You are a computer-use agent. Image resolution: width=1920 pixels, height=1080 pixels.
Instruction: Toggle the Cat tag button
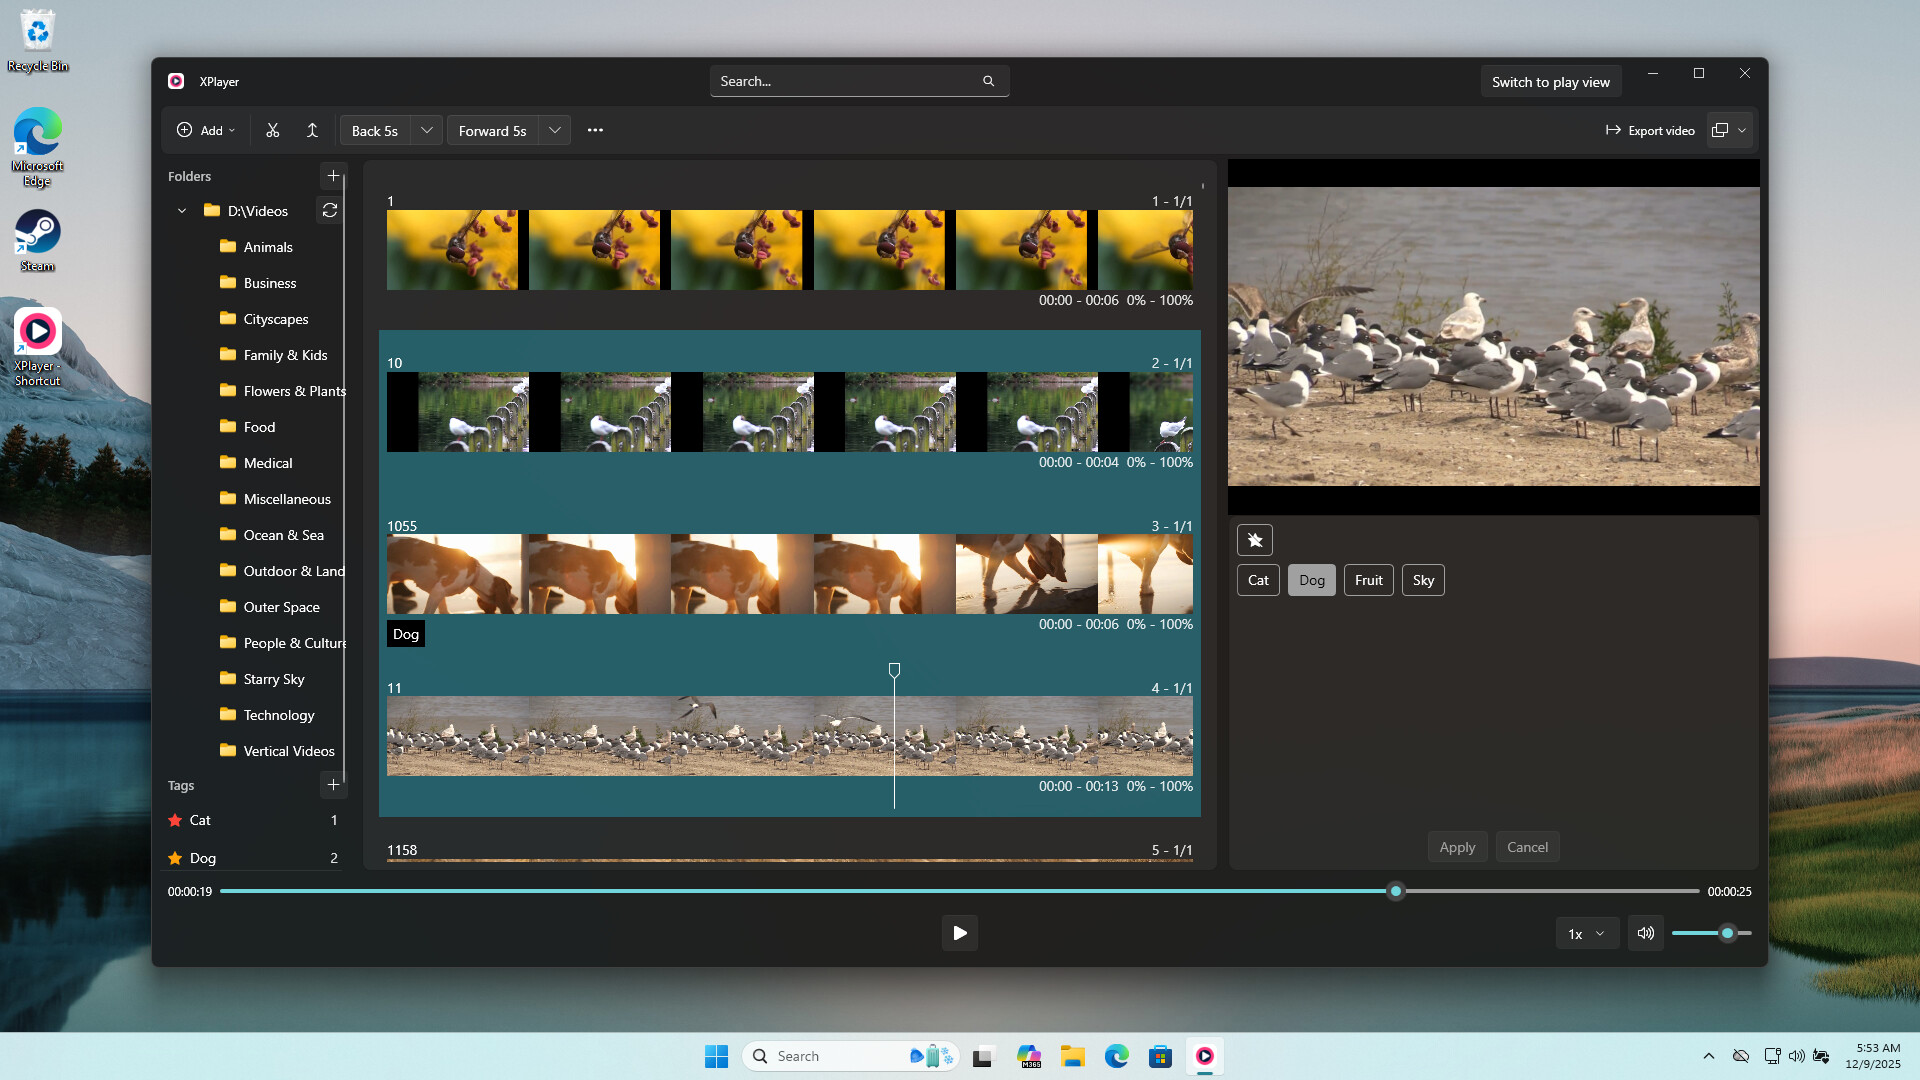tap(1258, 580)
